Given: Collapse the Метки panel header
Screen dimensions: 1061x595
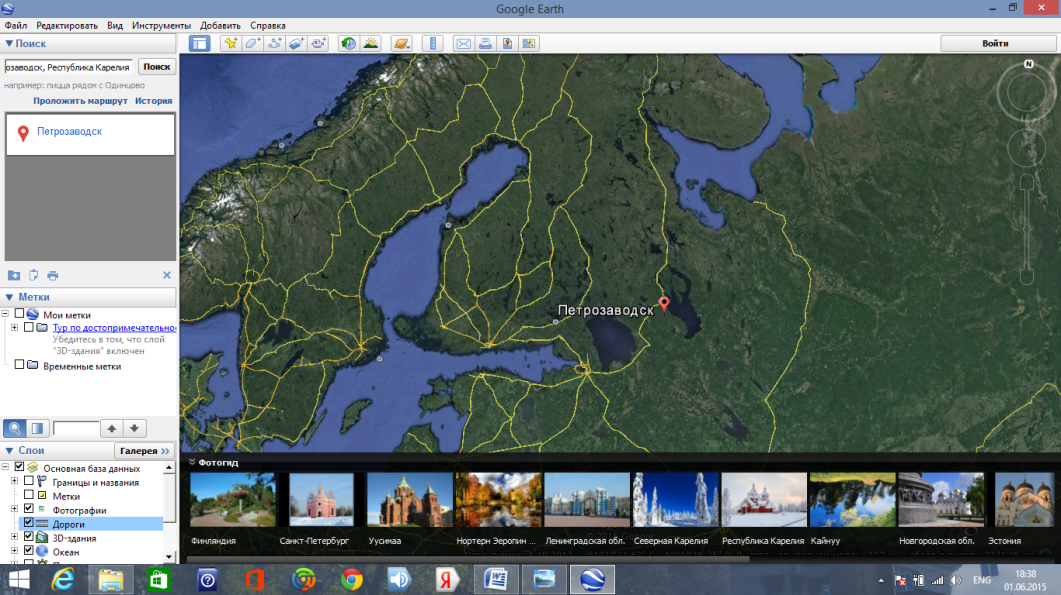Looking at the screenshot, I should 9,297.
